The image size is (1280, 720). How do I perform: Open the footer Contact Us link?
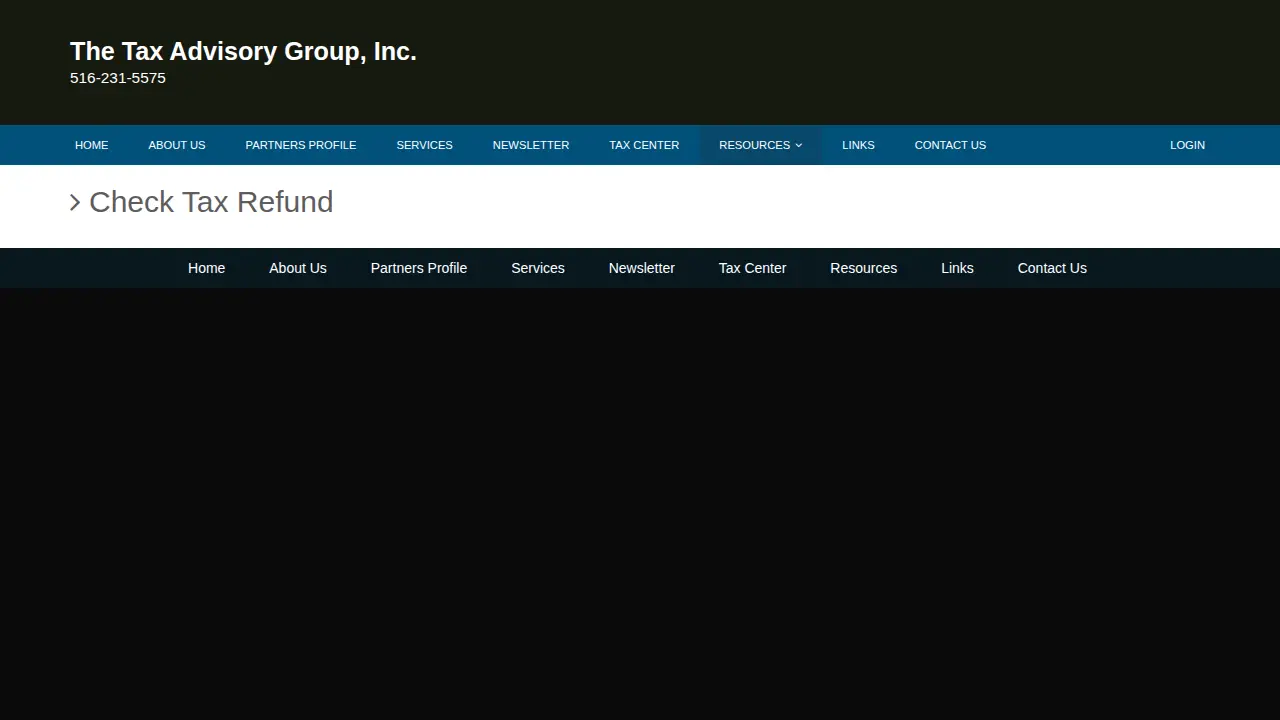pyautogui.click(x=1052, y=268)
